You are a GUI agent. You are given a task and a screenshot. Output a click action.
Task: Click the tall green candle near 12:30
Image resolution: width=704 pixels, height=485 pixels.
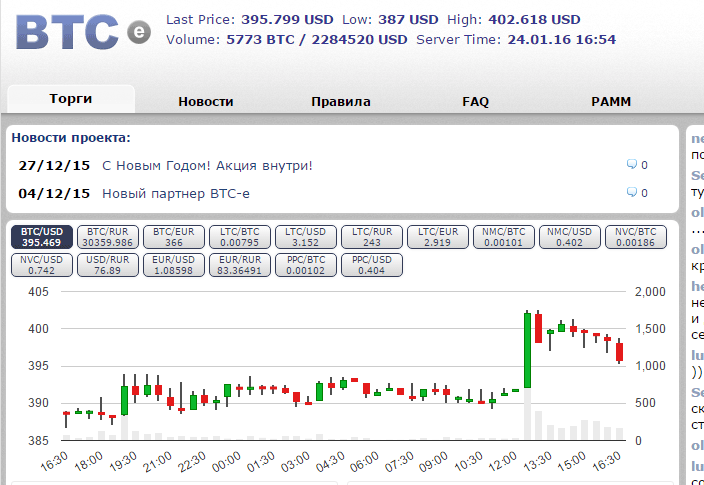click(528, 350)
